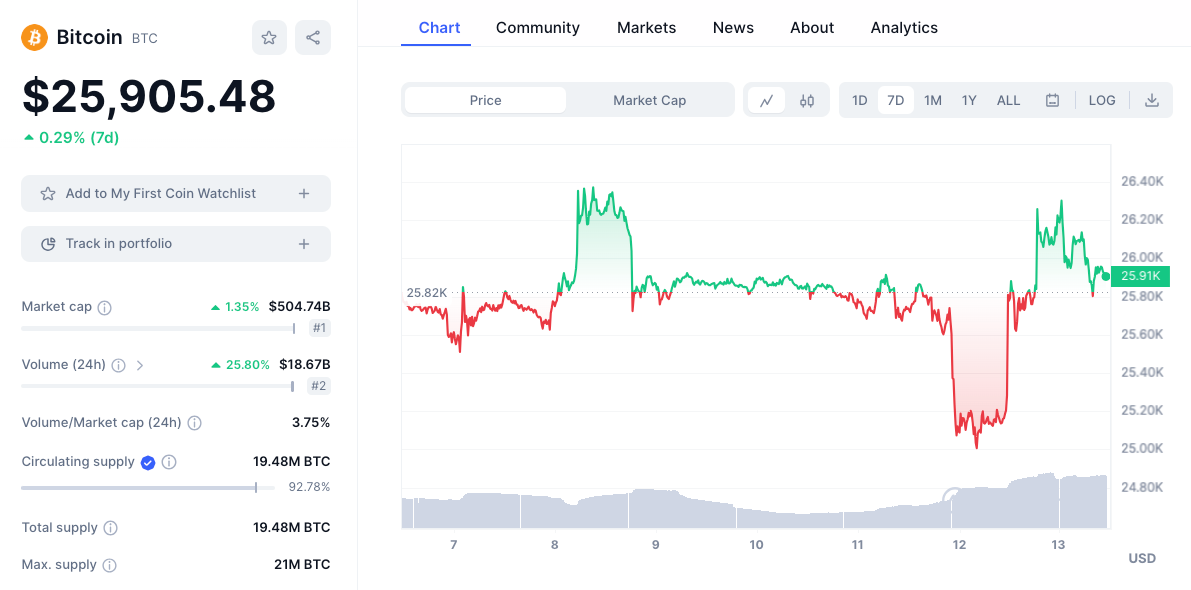Click Track in portfolio button
The image size is (1191, 590).
coord(176,244)
